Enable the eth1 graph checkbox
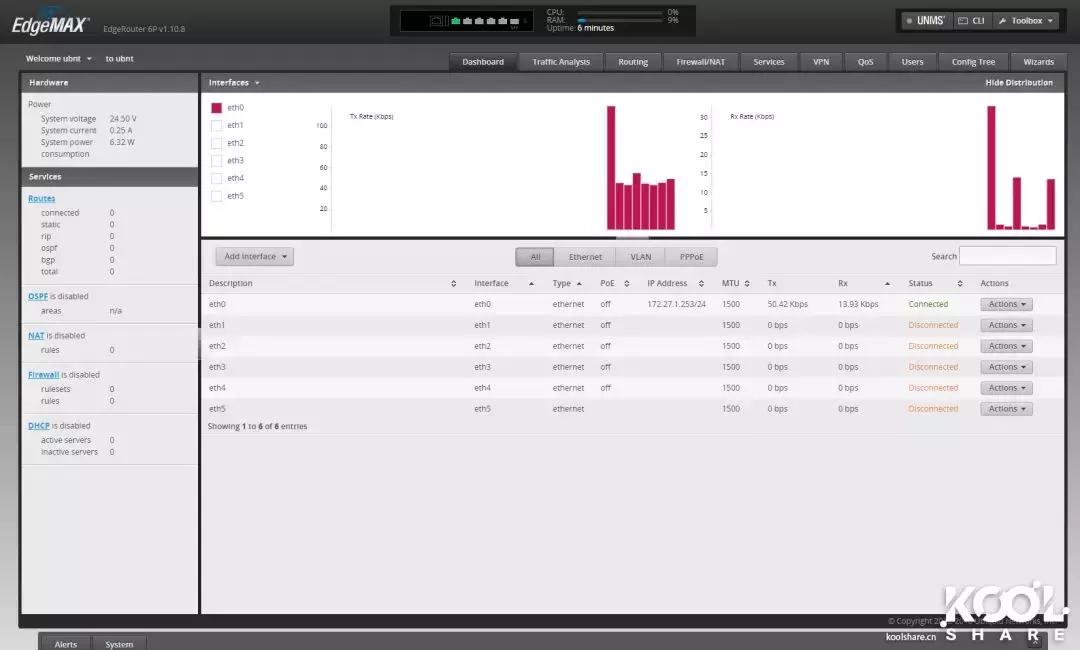 (x=216, y=125)
